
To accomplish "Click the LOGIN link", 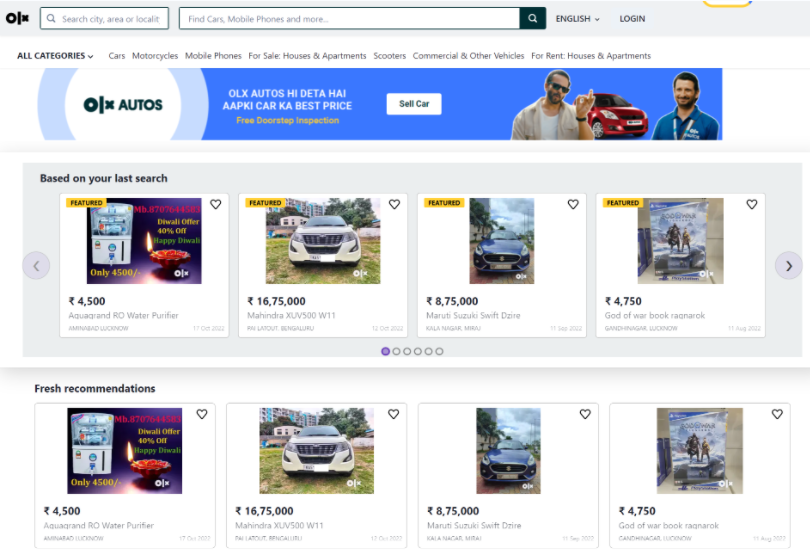I will pyautogui.click(x=632, y=19).
